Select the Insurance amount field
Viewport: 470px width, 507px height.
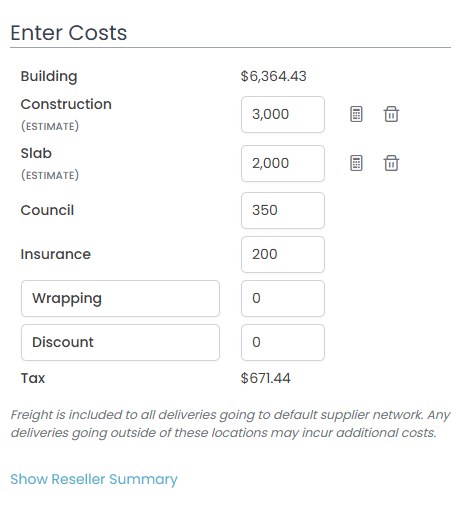(x=283, y=255)
